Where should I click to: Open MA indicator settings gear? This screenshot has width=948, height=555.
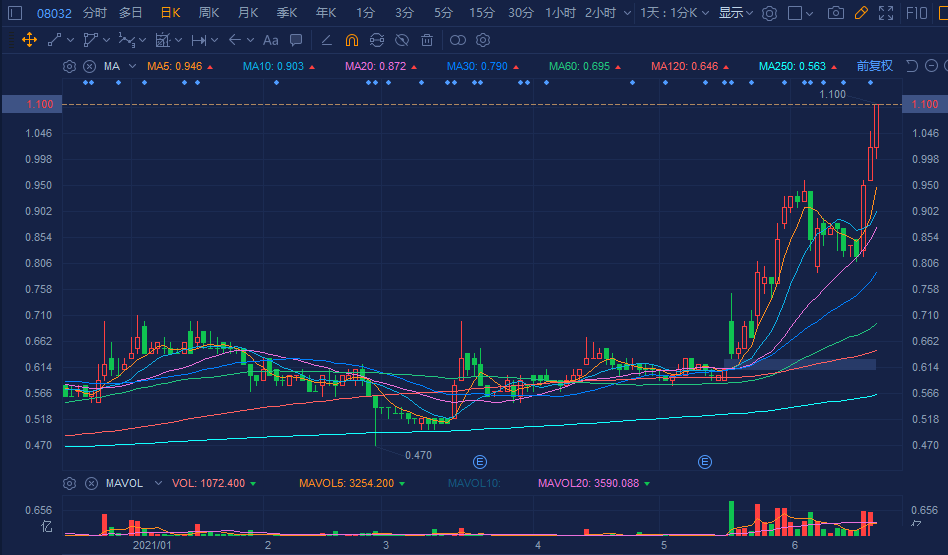click(x=69, y=66)
